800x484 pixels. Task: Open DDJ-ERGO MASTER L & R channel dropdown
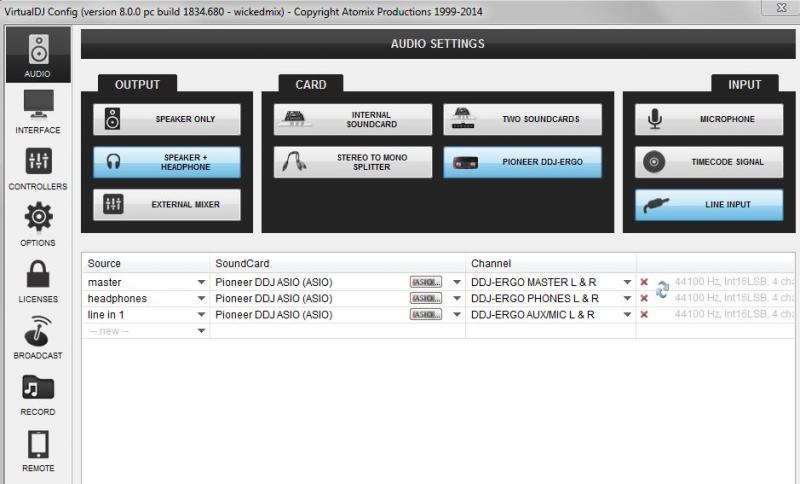click(x=627, y=282)
